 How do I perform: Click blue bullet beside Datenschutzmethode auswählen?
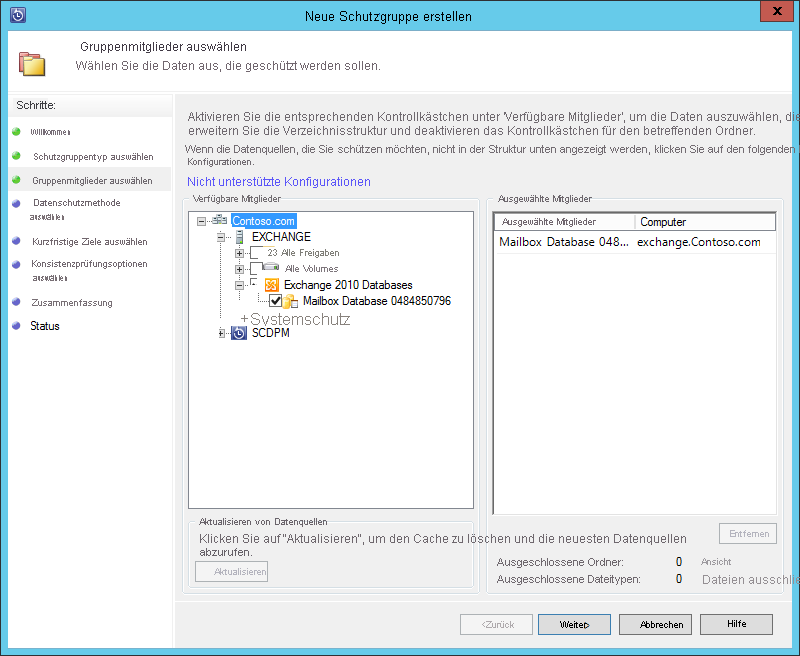[16, 203]
